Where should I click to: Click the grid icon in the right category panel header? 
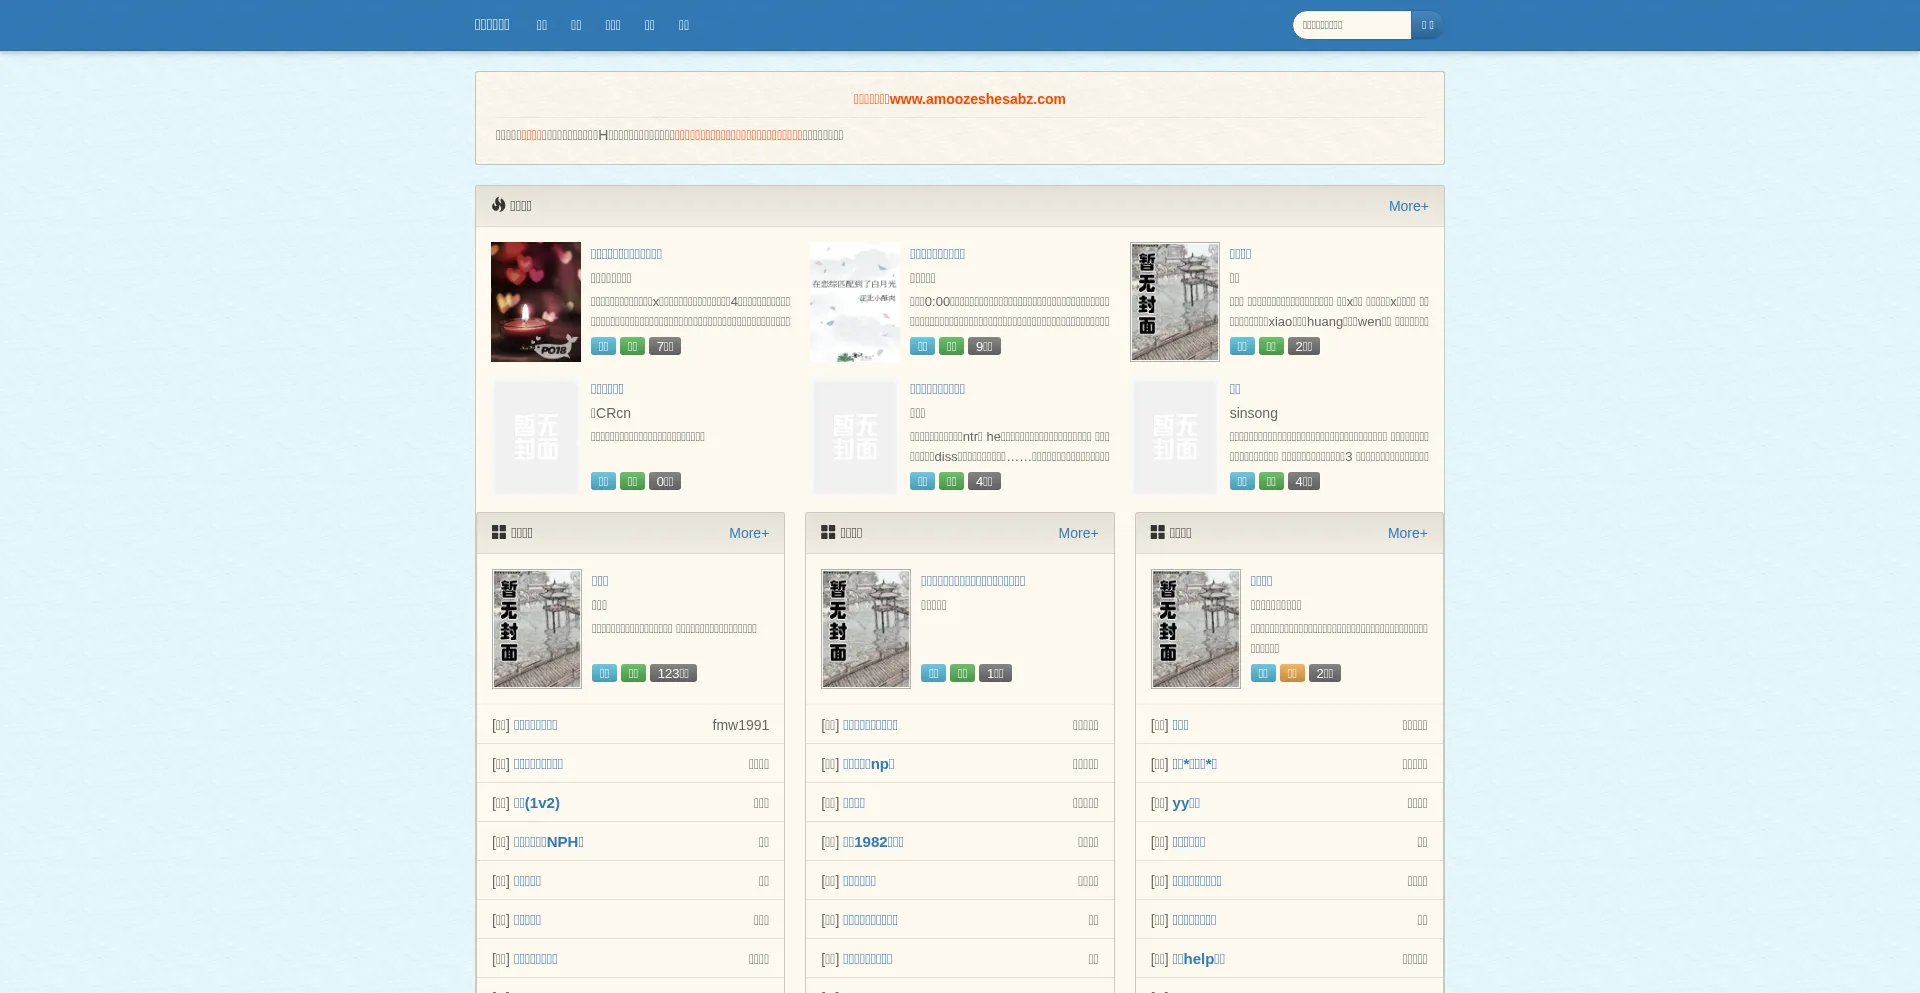click(x=1158, y=532)
